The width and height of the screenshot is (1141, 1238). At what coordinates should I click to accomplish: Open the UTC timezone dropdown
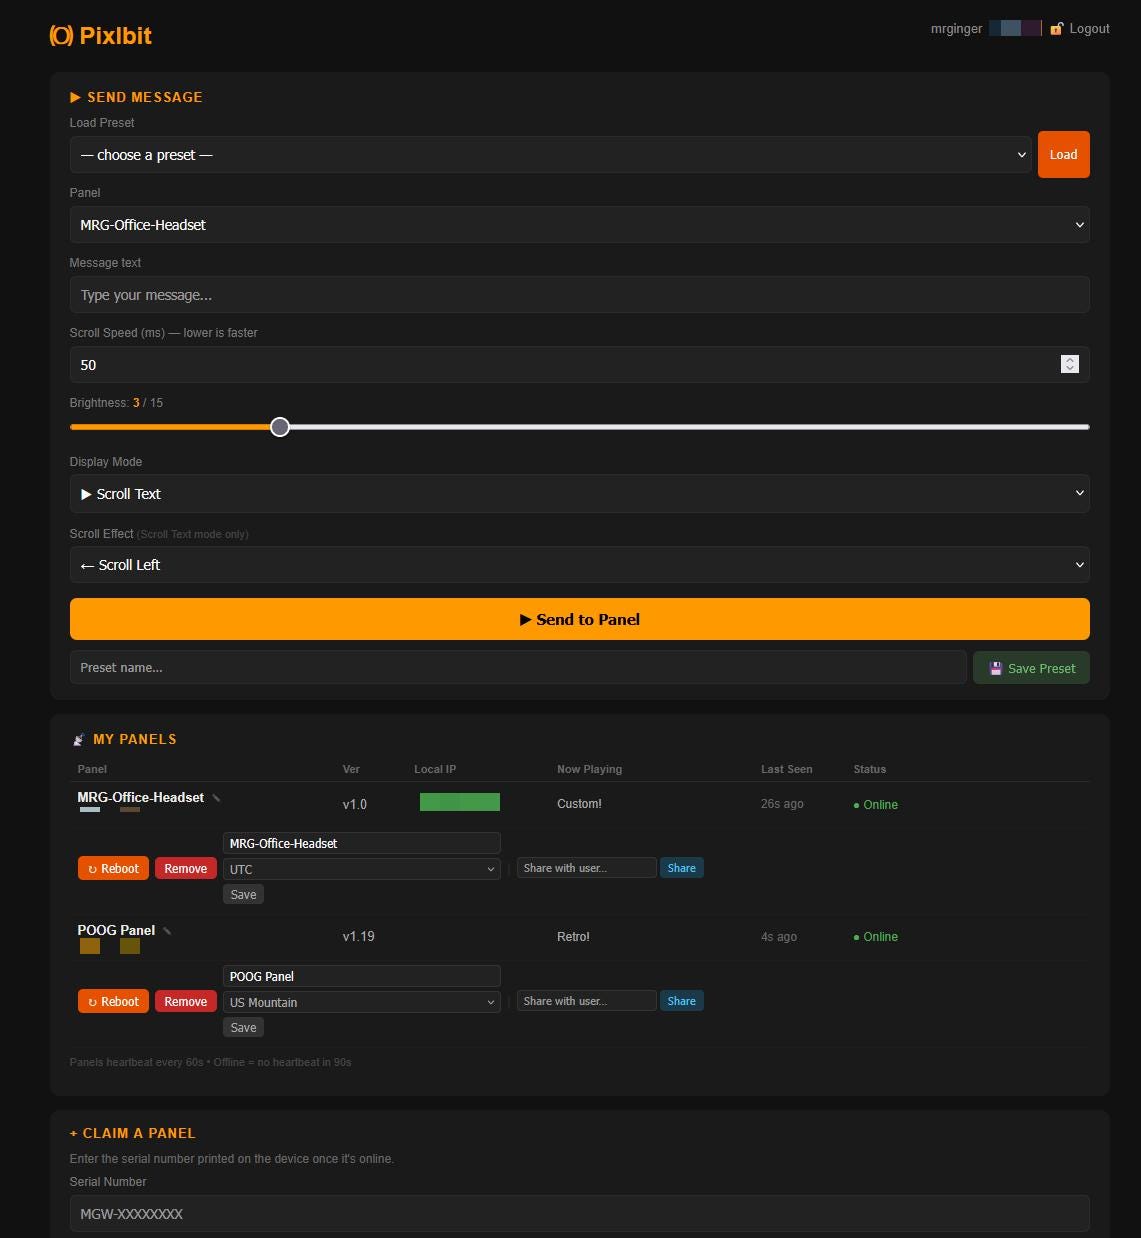361,869
